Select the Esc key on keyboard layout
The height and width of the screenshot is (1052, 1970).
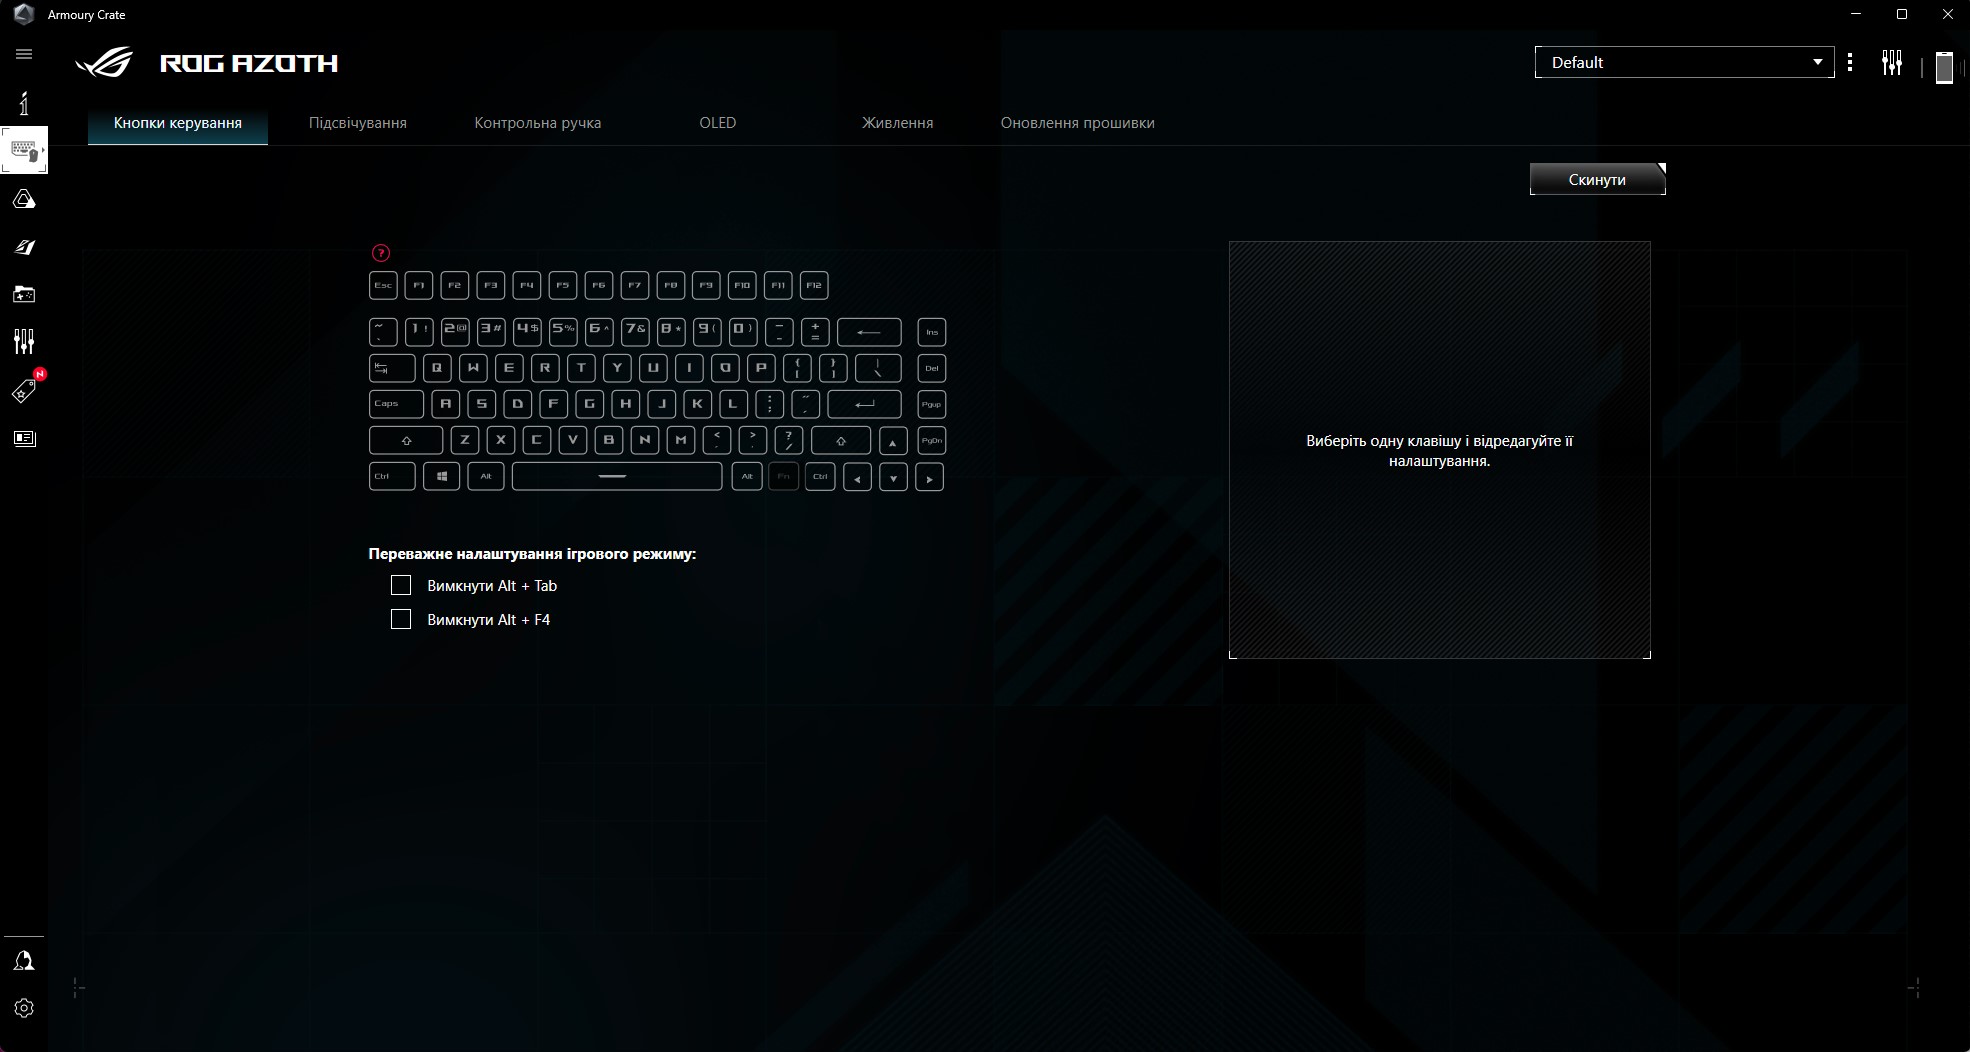point(383,285)
